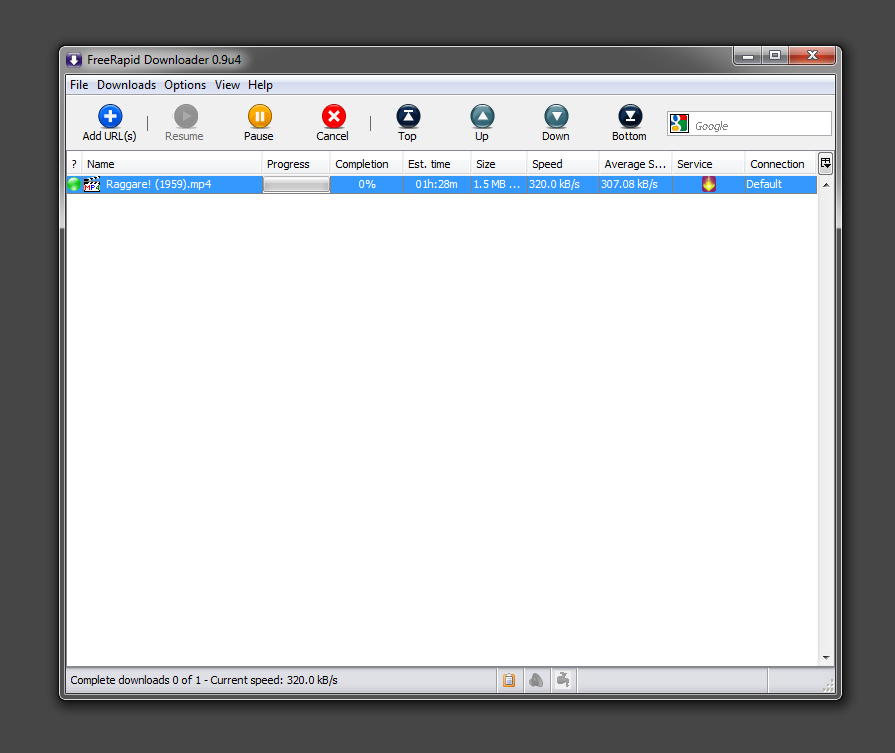
Task: Sort by the Progress column header
Action: (296, 164)
